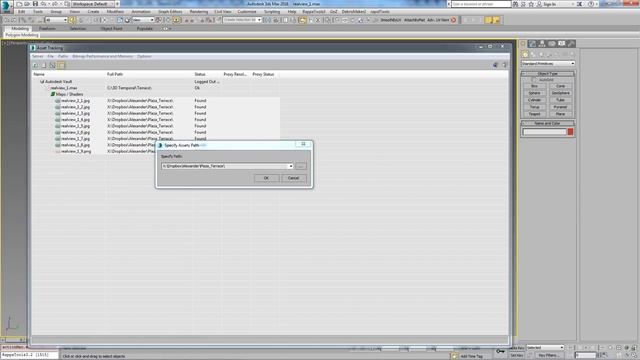Click the Status column header

[207, 74]
